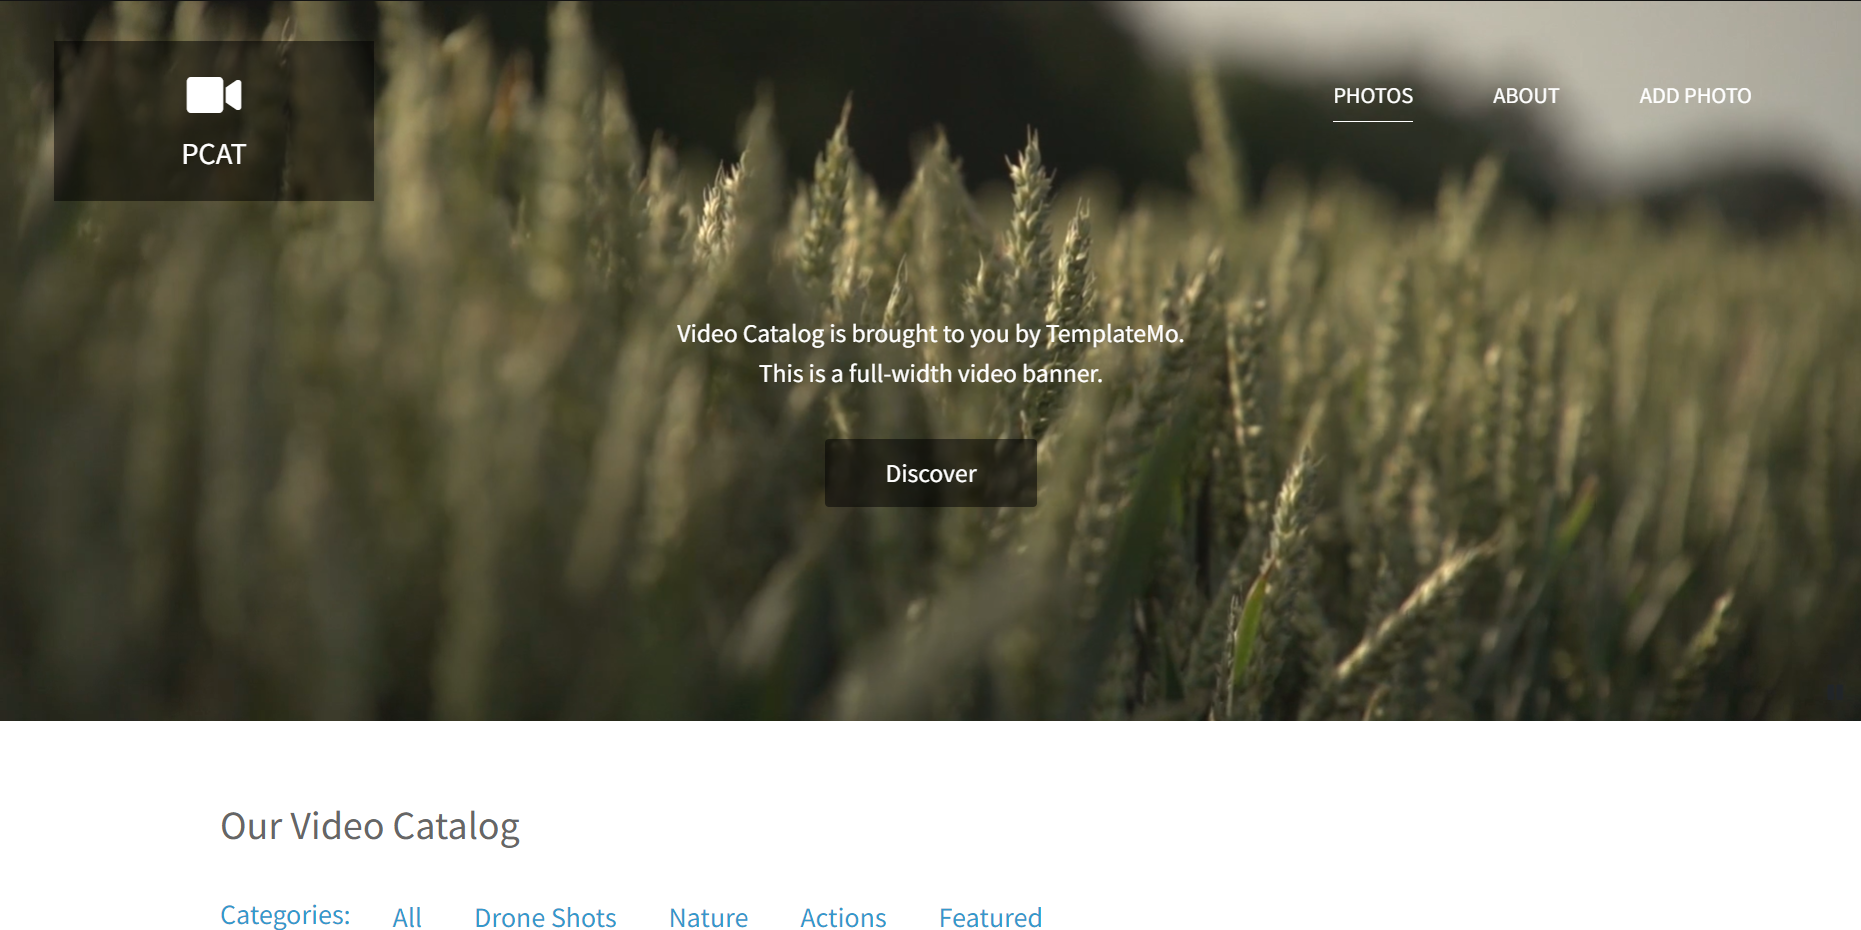The height and width of the screenshot is (930, 1861).
Task: Click the Discover button
Action: pos(931,473)
